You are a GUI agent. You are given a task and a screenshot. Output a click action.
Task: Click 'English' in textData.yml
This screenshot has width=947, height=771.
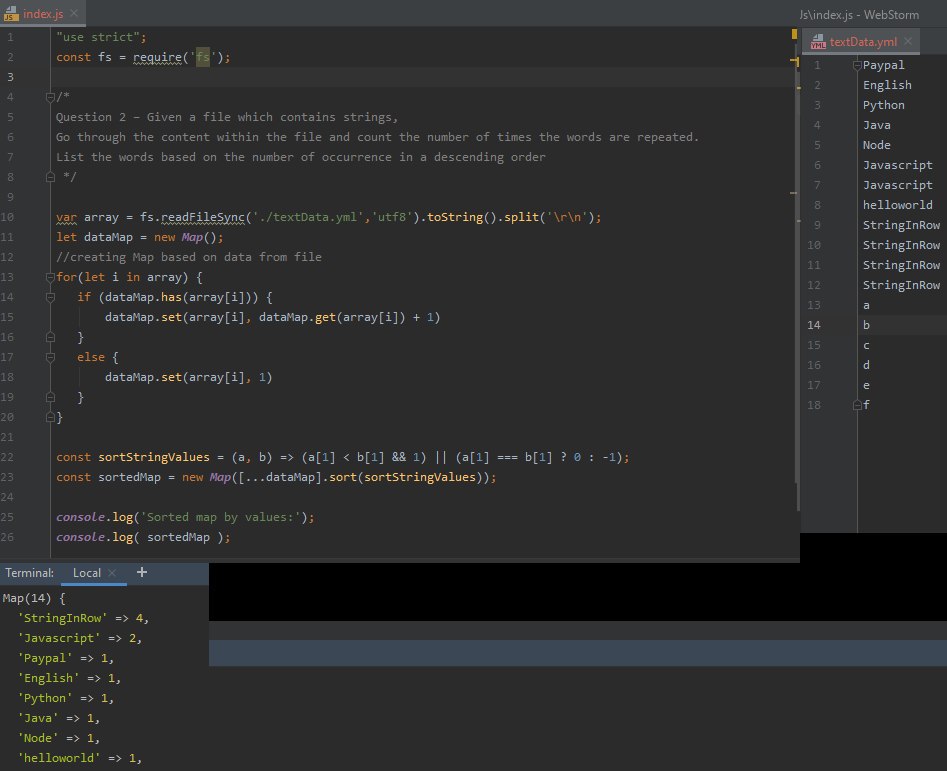(x=887, y=85)
